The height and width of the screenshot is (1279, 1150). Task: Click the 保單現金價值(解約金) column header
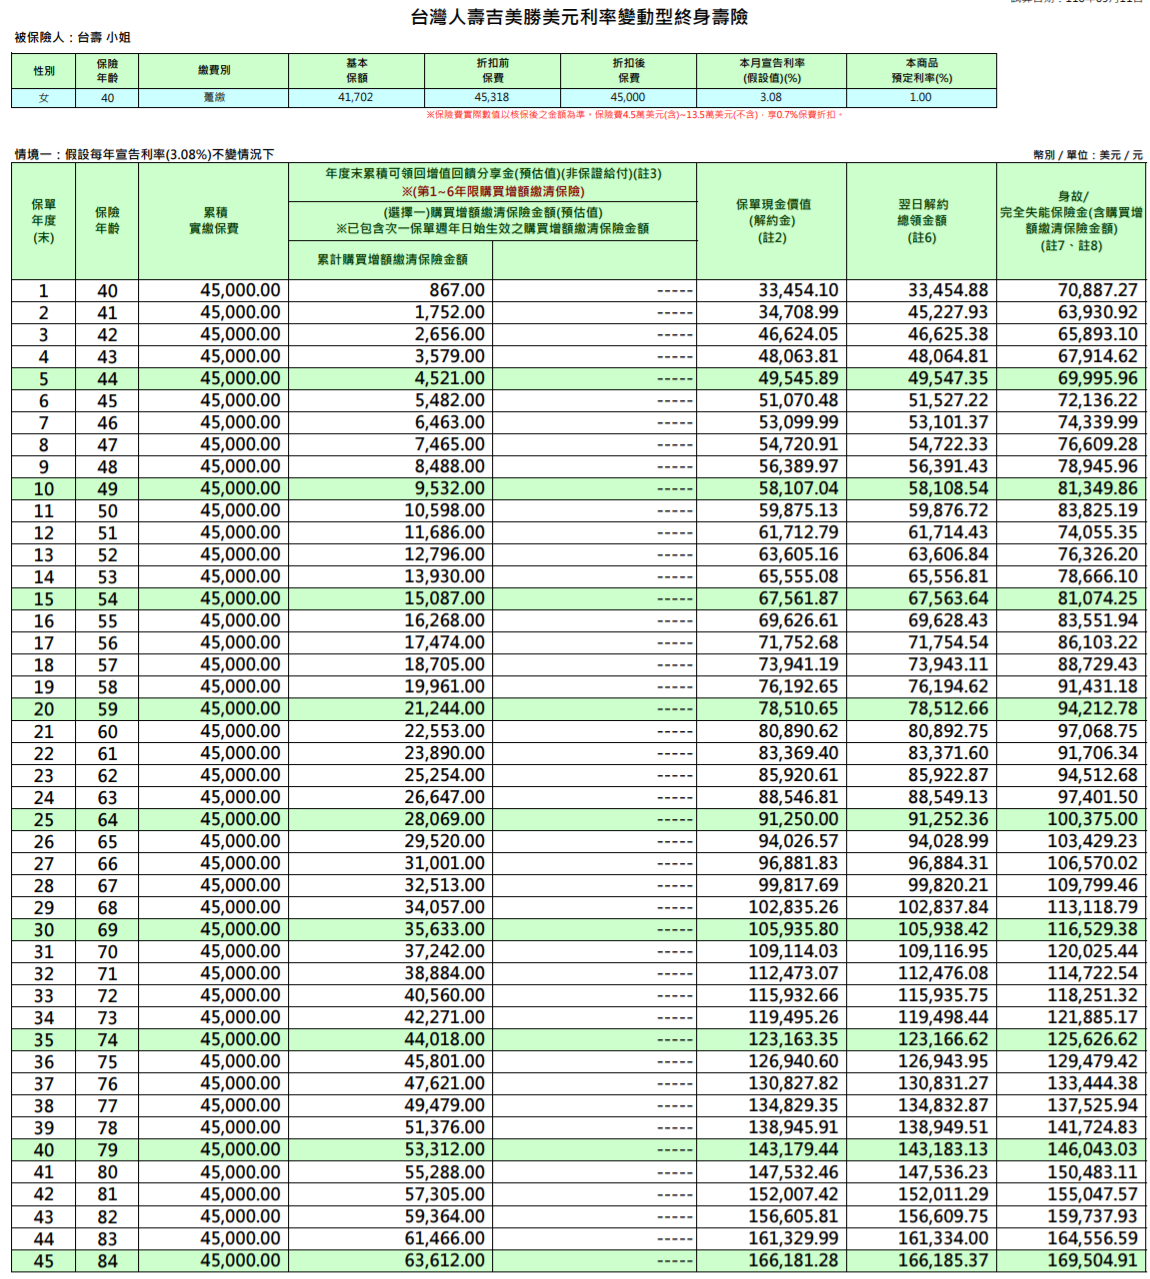click(x=772, y=221)
